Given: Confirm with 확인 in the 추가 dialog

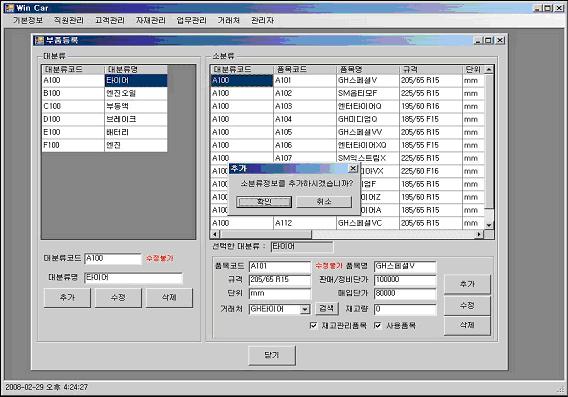Looking at the screenshot, I should point(264,202).
